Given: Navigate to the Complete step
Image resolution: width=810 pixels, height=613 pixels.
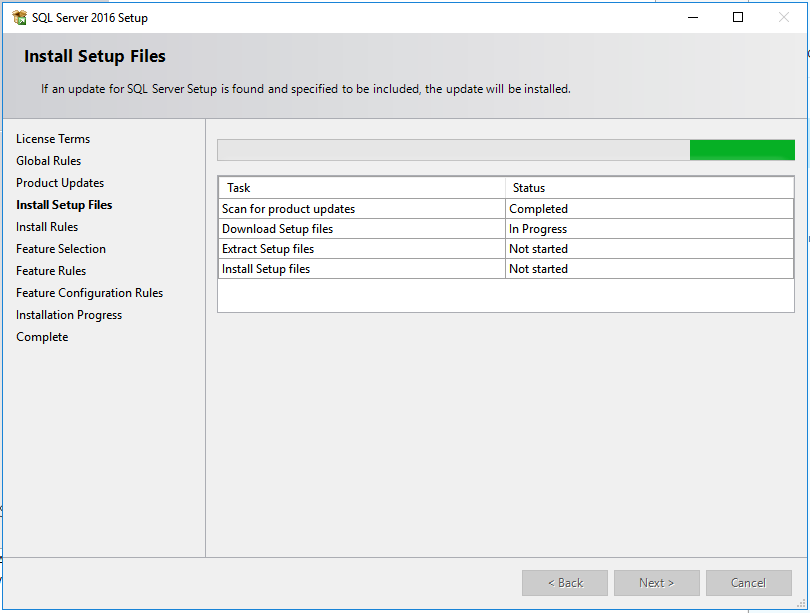Looking at the screenshot, I should (x=42, y=336).
